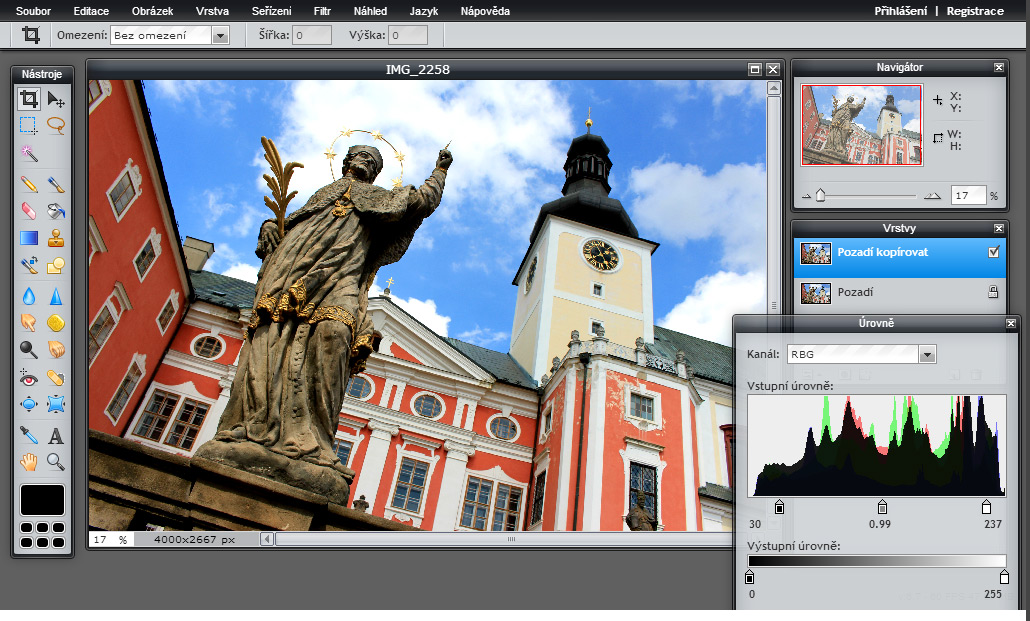Toggle visibility of Pozadí kopírovat layer
The image size is (1030, 621).
click(x=993, y=253)
